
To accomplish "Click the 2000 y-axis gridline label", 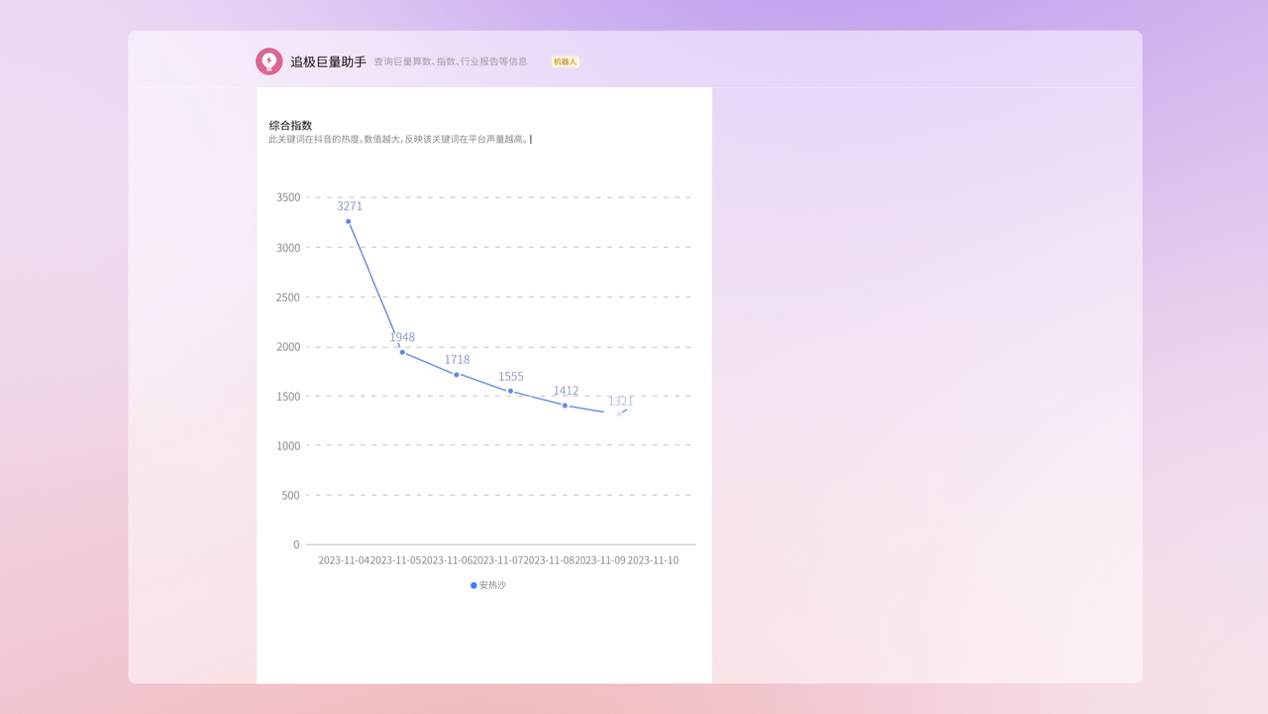I will tap(288, 347).
